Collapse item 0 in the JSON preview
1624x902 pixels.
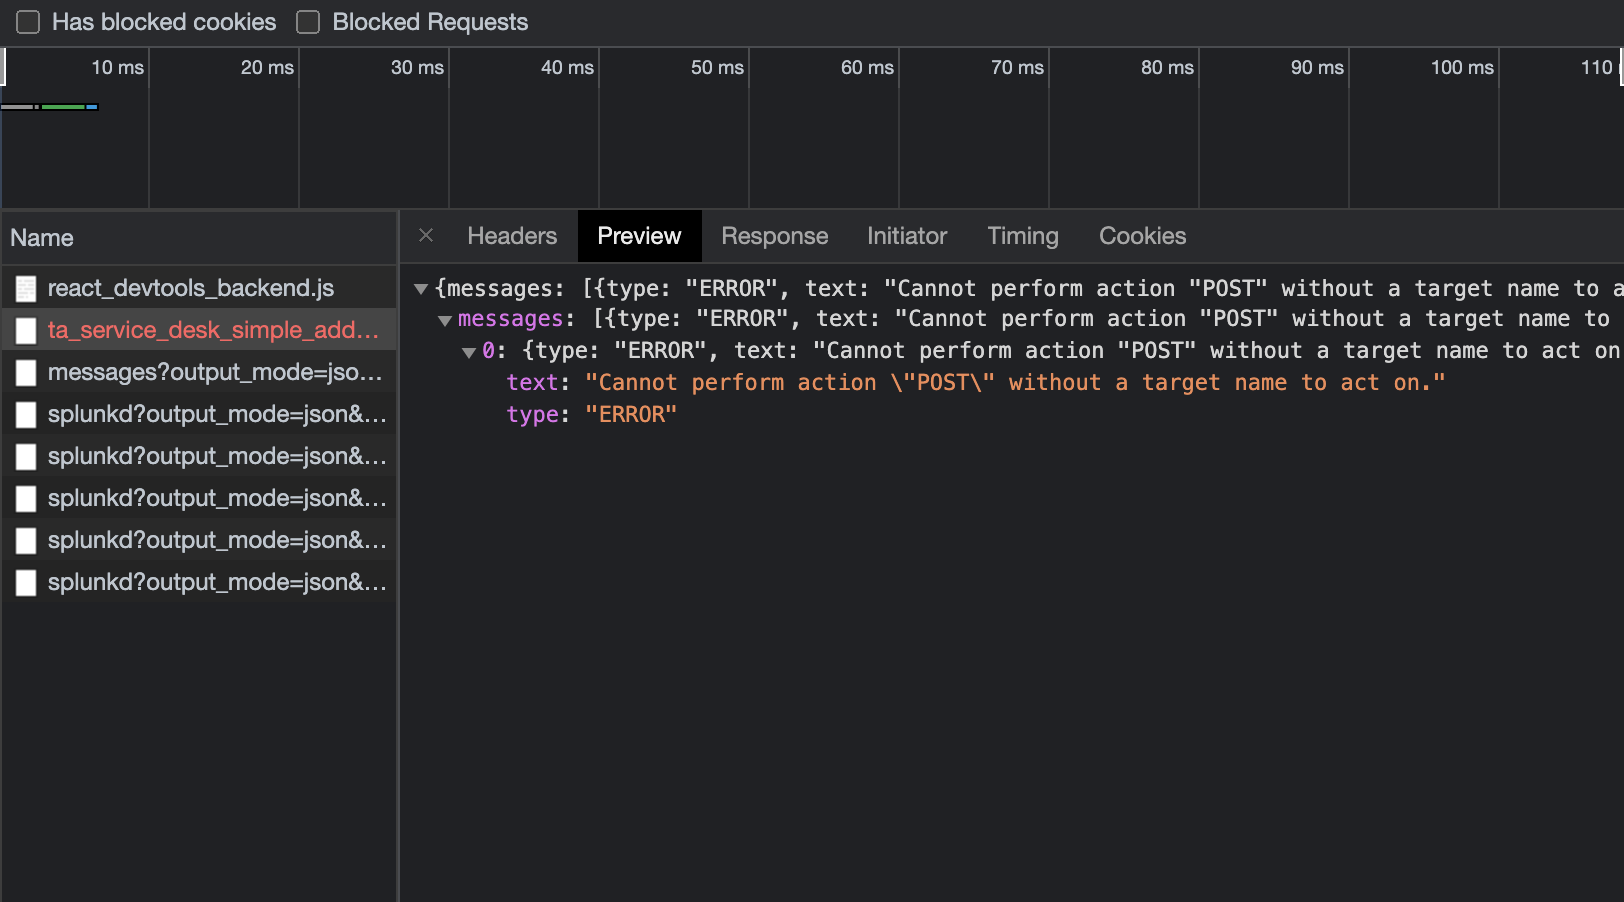[468, 350]
